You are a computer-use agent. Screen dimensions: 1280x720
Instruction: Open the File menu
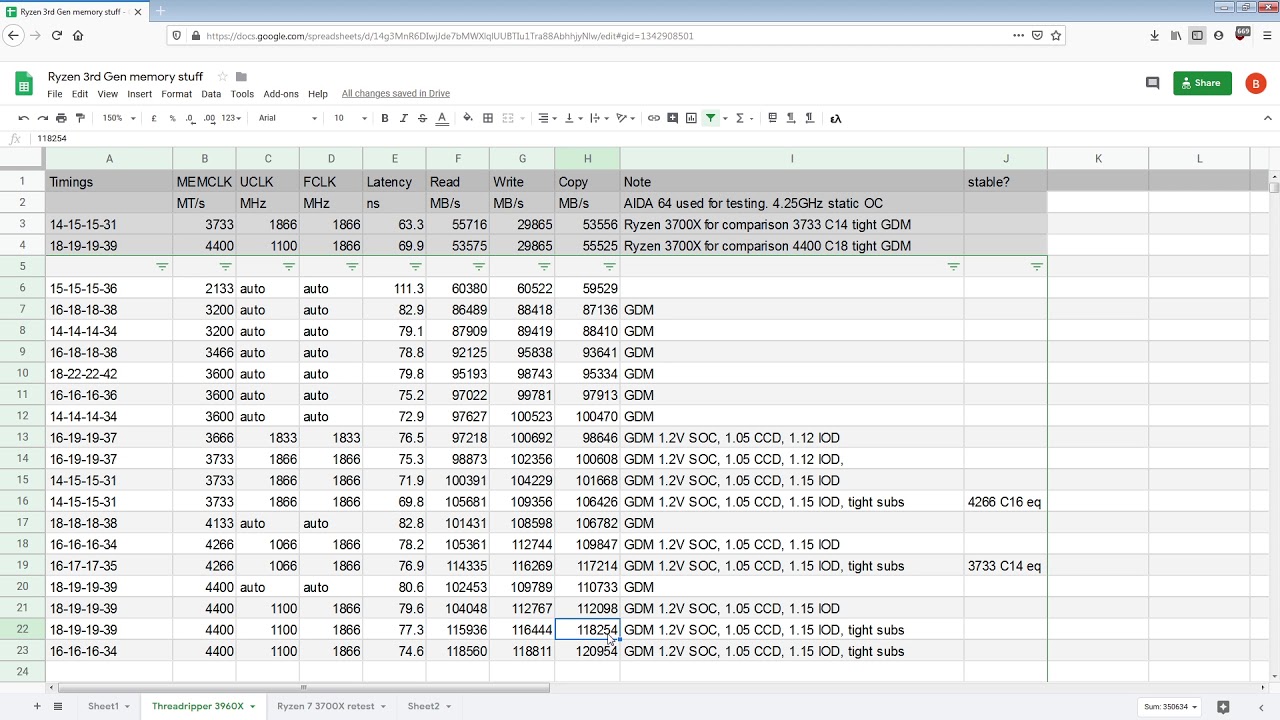pos(55,94)
